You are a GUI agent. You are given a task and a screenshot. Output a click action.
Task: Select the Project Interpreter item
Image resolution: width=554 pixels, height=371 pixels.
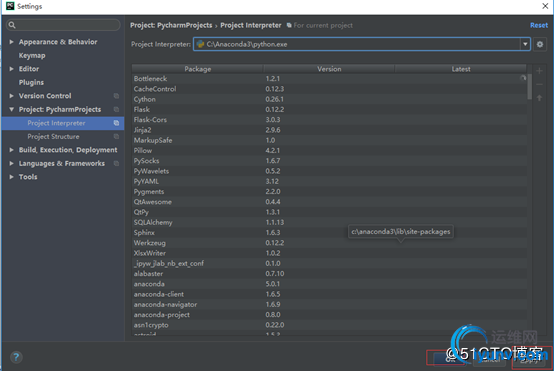point(63,123)
